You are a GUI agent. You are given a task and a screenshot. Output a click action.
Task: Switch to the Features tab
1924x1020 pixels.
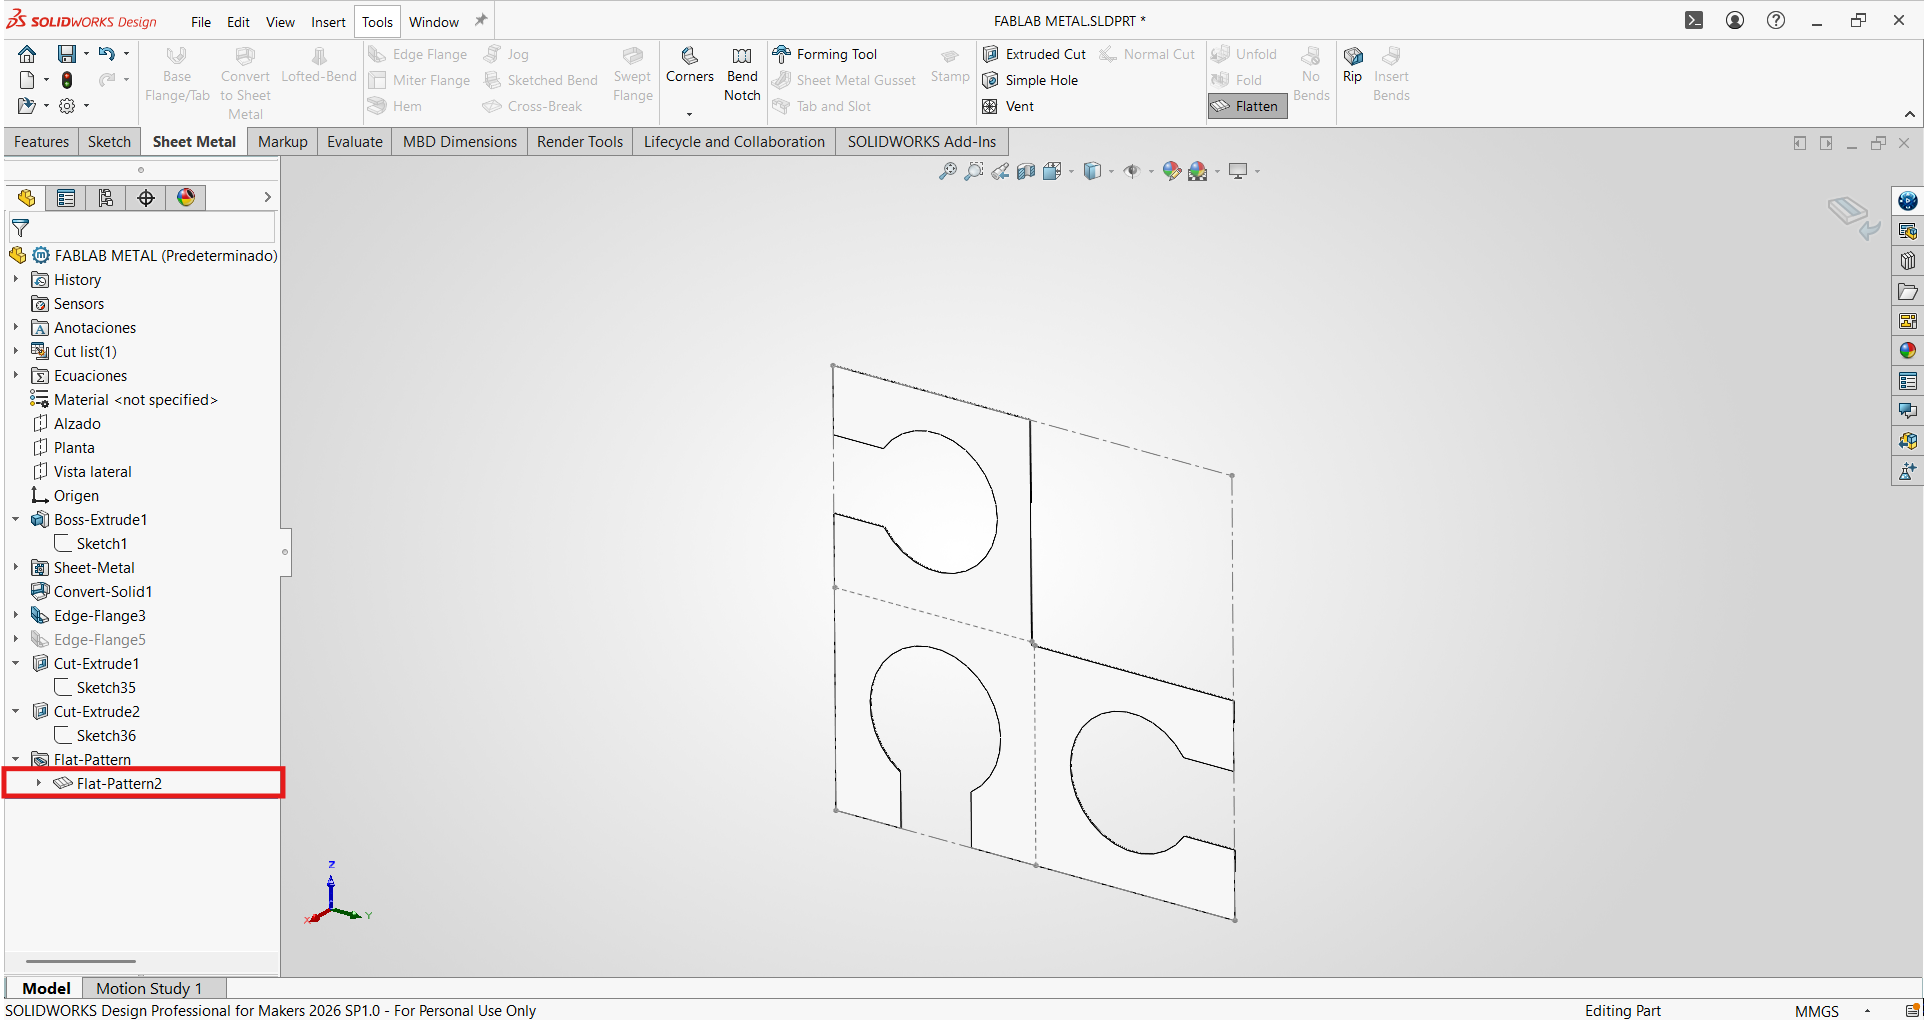[41, 142]
